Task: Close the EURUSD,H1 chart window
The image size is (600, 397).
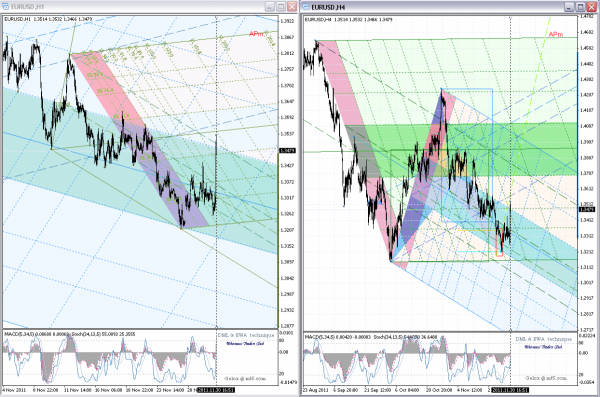Action: pos(292,7)
